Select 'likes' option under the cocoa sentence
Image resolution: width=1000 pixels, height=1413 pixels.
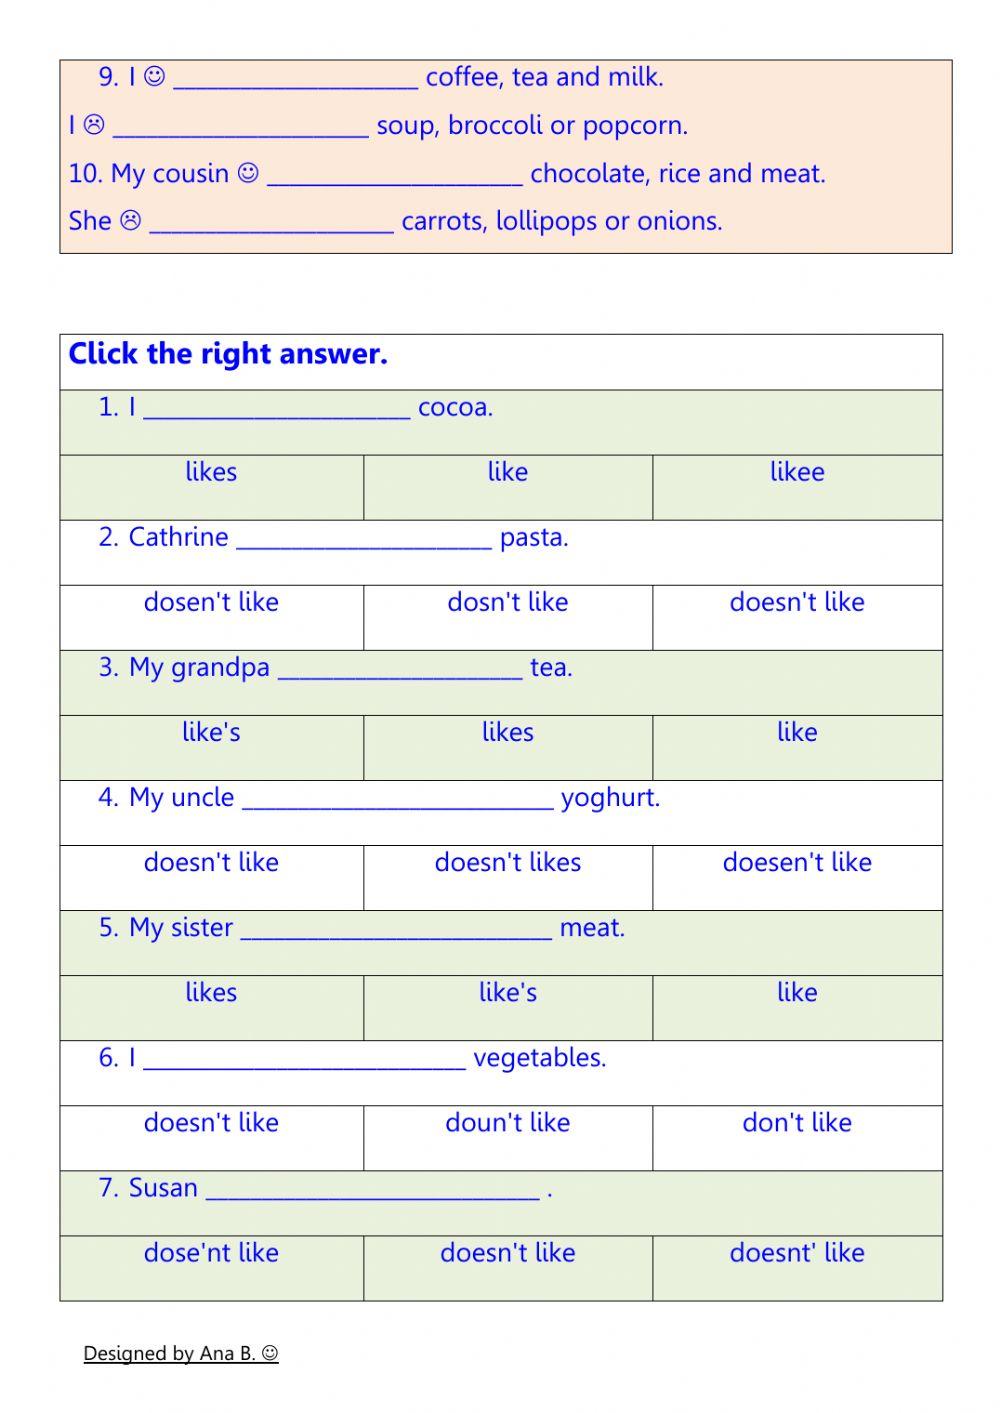[211, 473]
